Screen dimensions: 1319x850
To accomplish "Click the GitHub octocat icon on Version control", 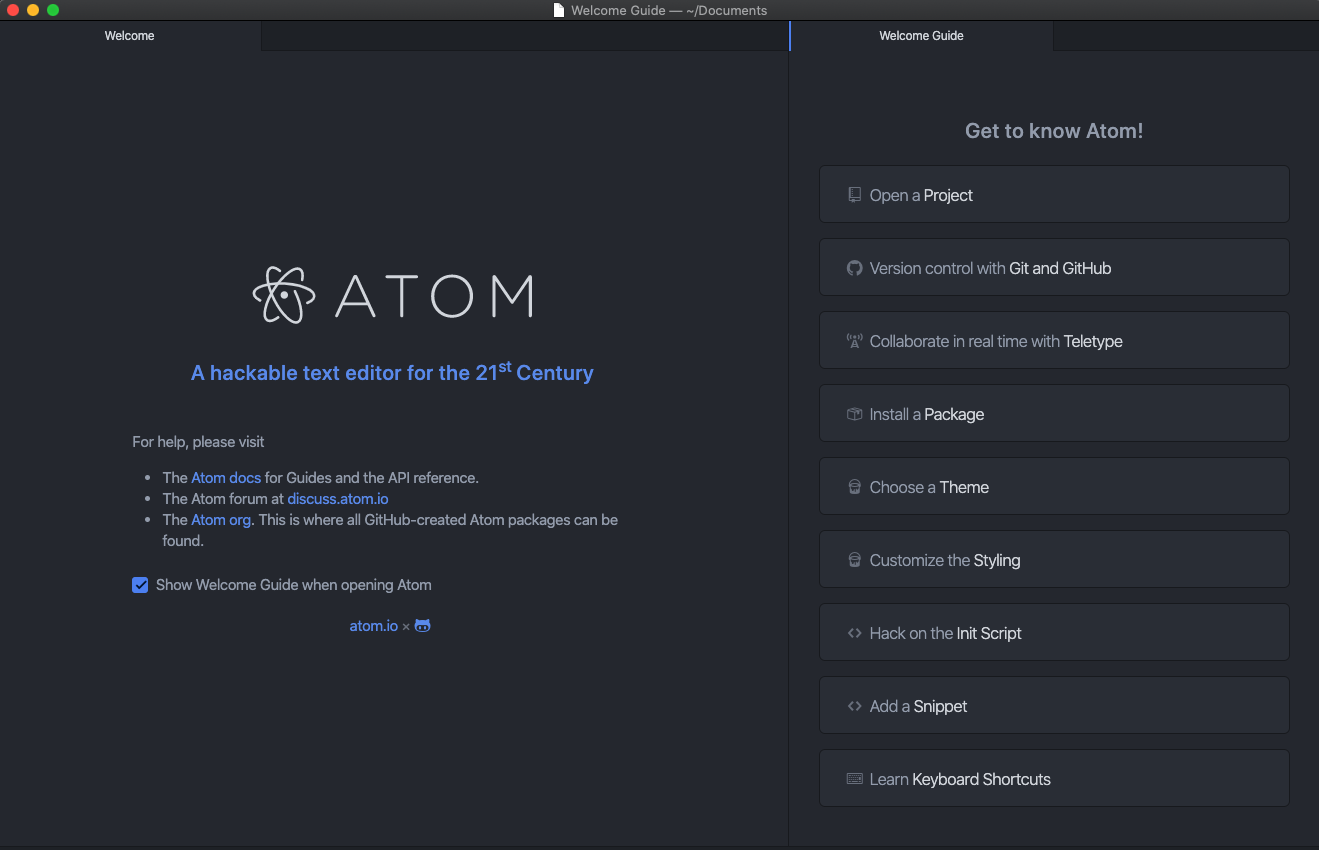I will coord(854,267).
